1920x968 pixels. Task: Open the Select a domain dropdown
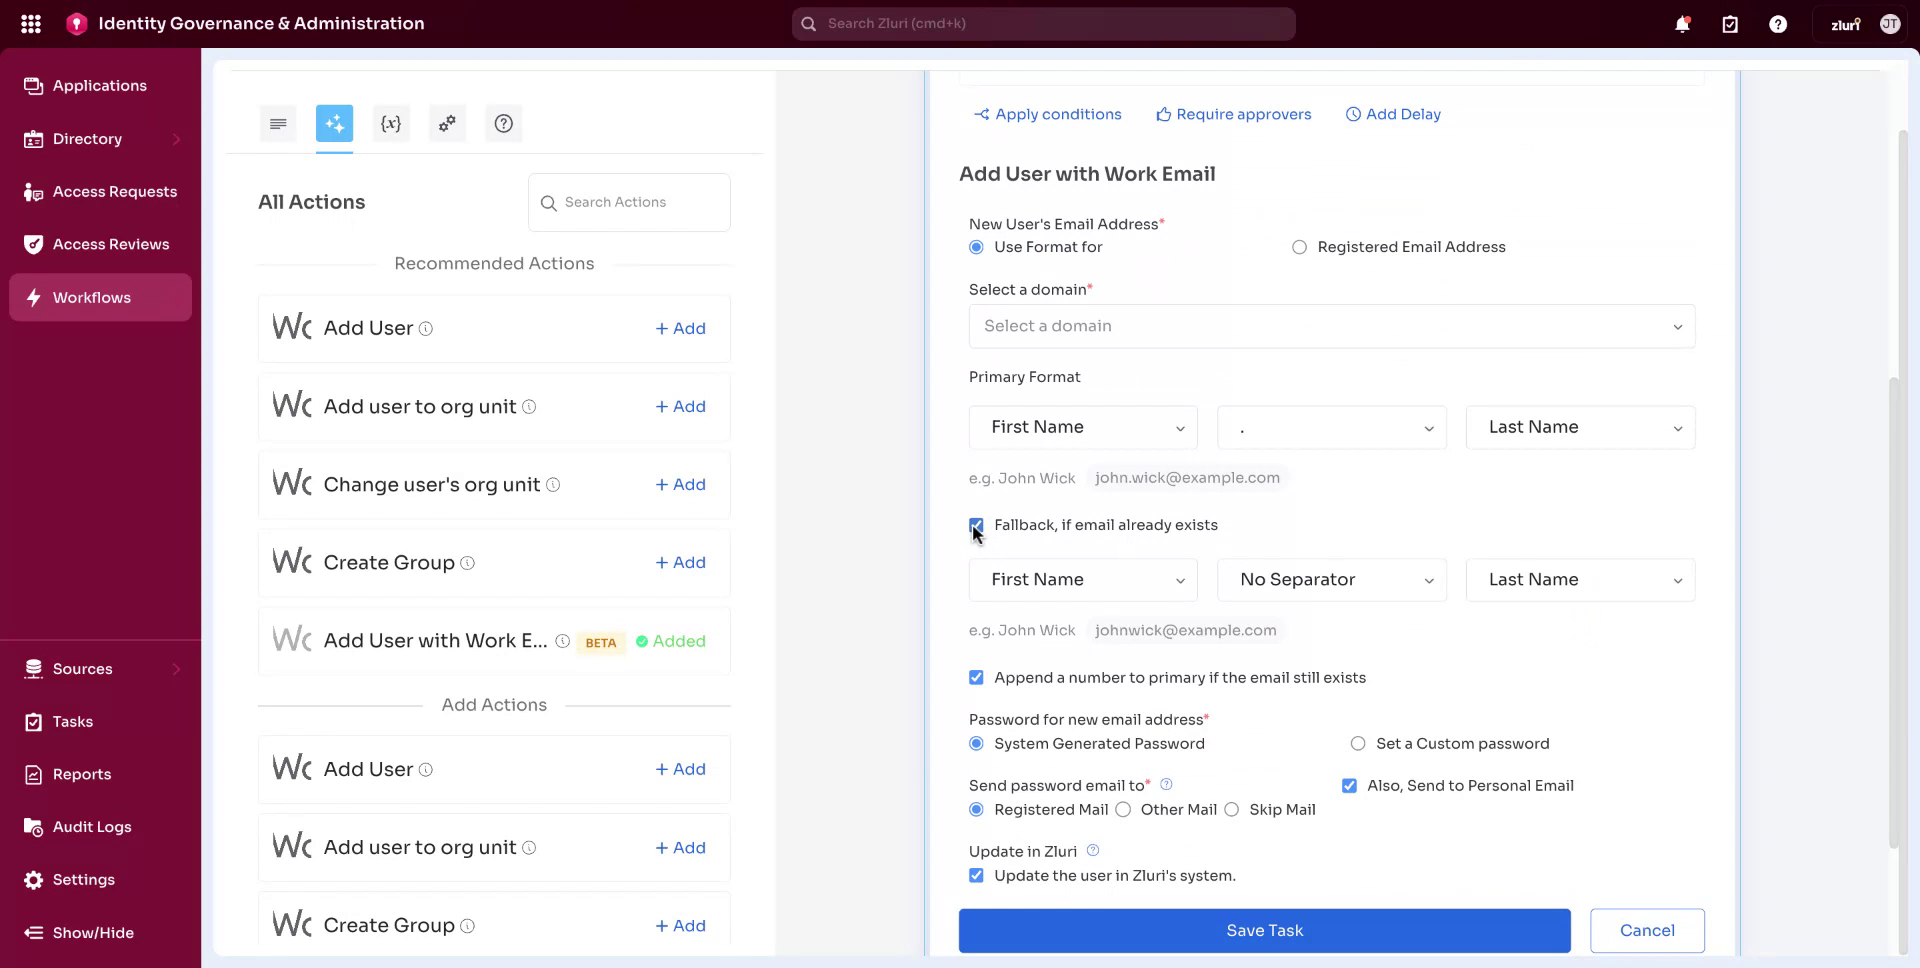pyautogui.click(x=1330, y=326)
